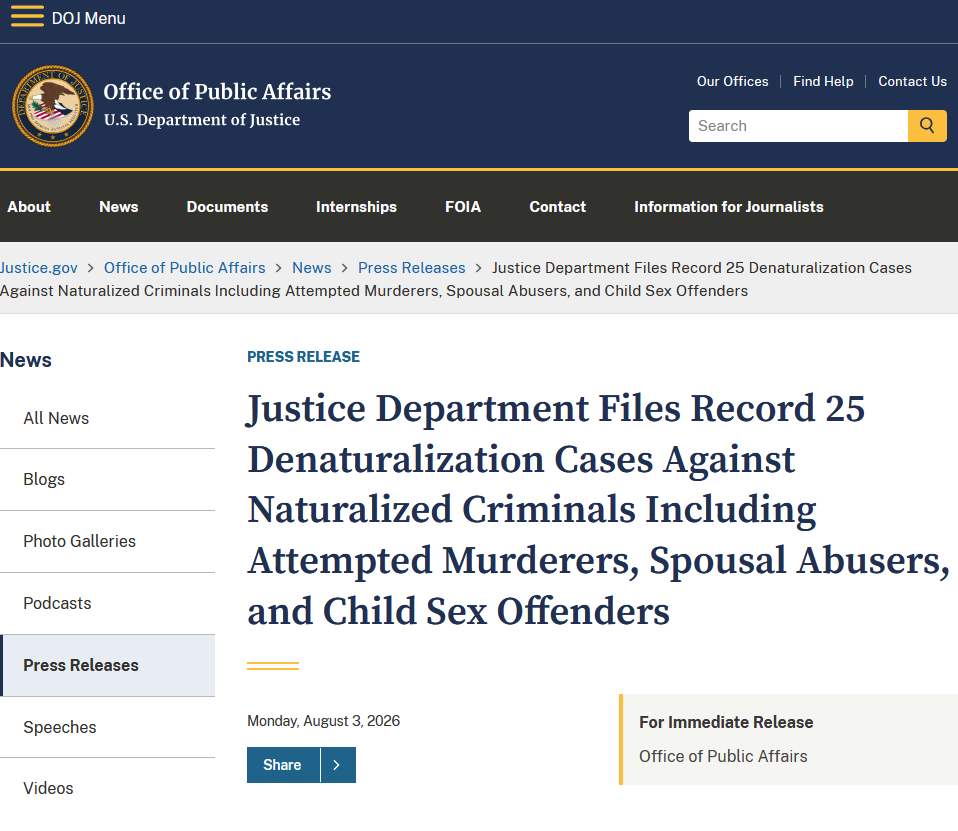This screenshot has width=958, height=831.
Task: Select All News in sidebar
Action: [x=108, y=418]
